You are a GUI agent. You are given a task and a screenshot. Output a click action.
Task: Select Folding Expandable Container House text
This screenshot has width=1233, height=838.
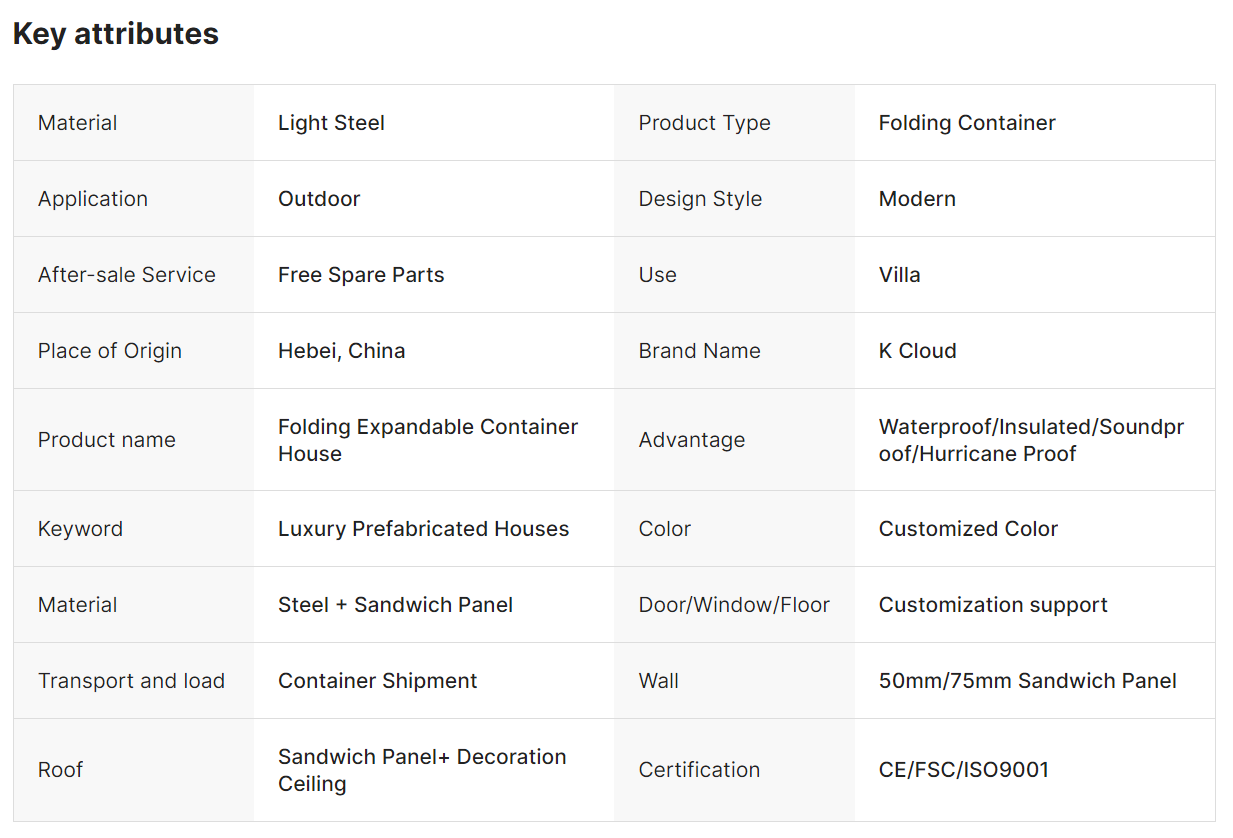pyautogui.click(x=427, y=440)
